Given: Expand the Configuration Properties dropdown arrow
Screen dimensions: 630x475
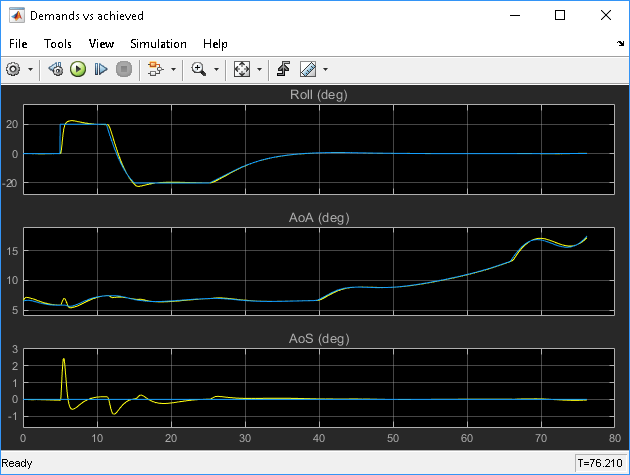Looking at the screenshot, I should point(31,70).
